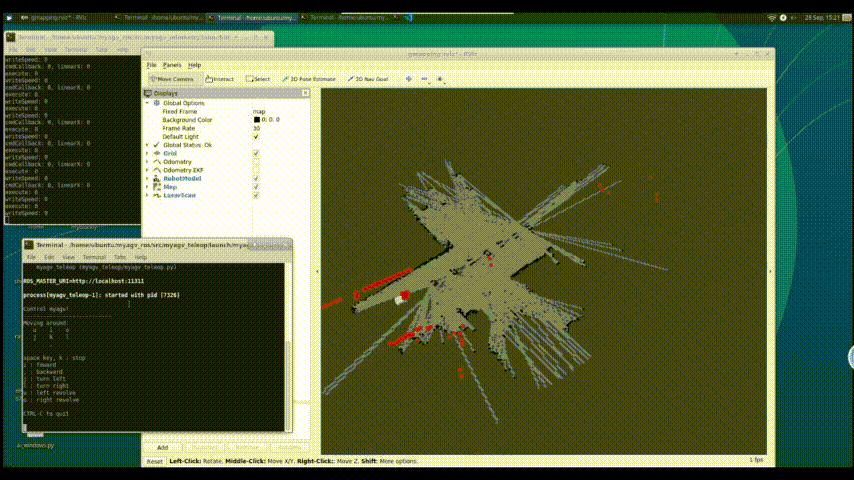The height and width of the screenshot is (480, 854).
Task: Click the network icon in system tray
Action: 771,17
